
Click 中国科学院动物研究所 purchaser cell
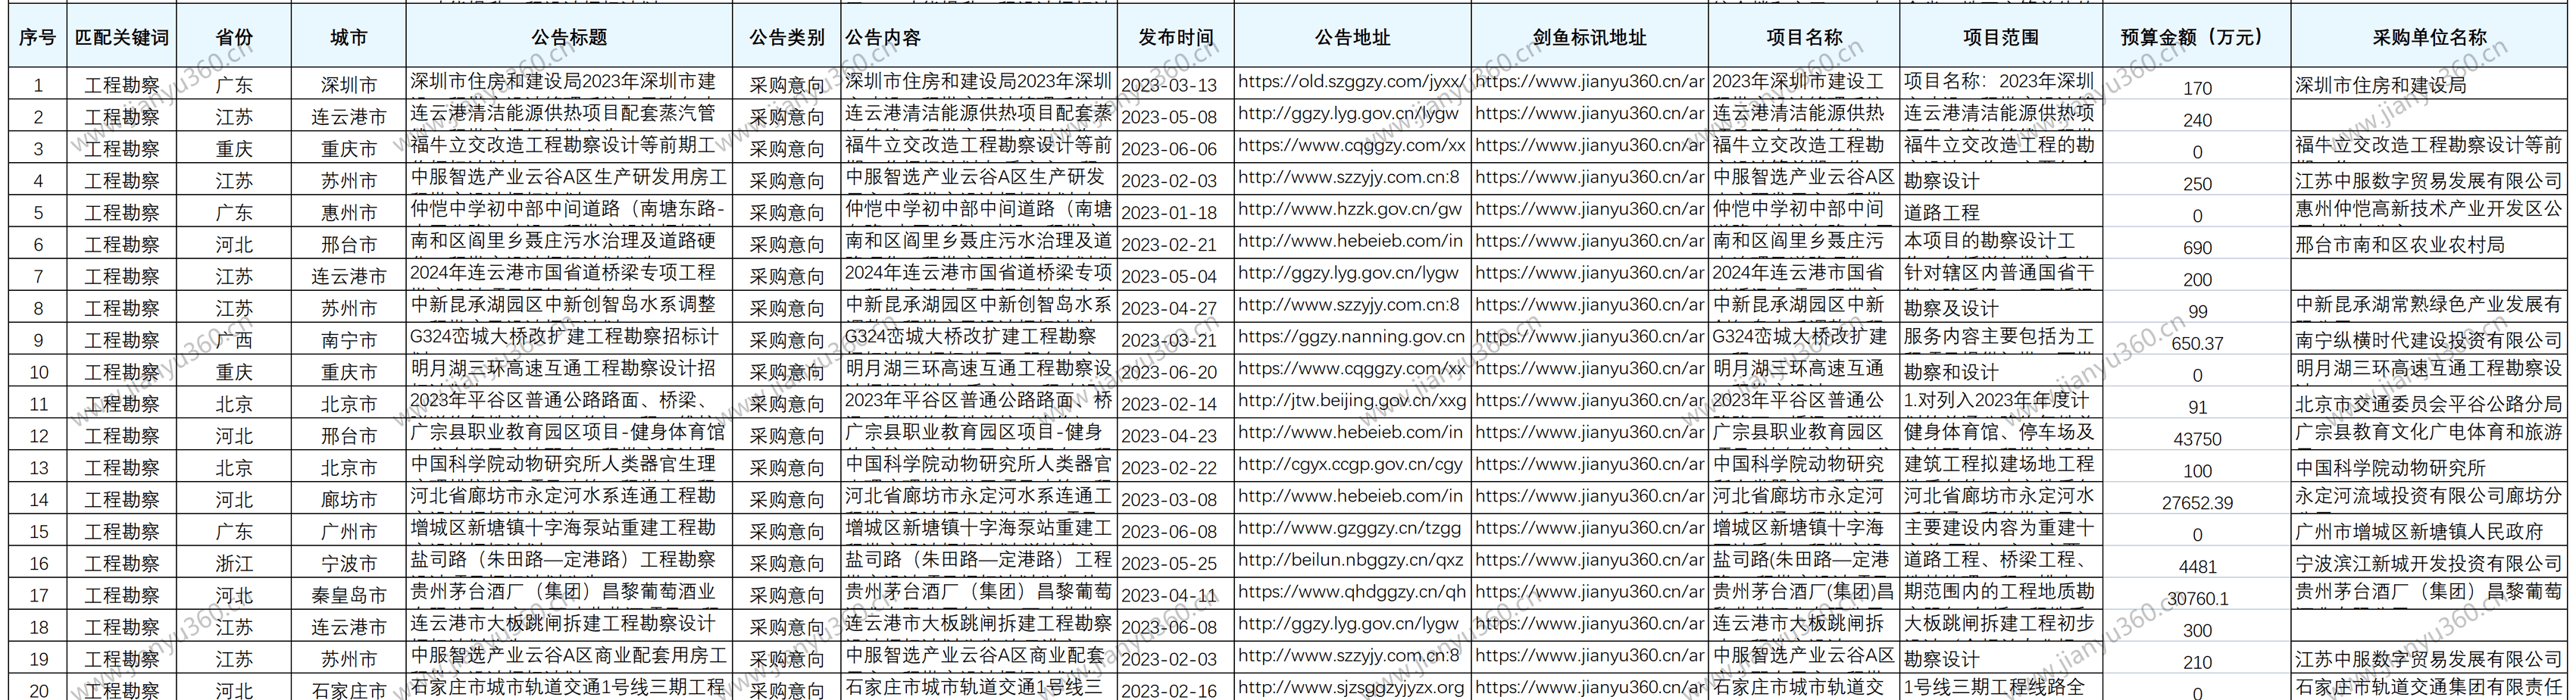click(x=2429, y=467)
